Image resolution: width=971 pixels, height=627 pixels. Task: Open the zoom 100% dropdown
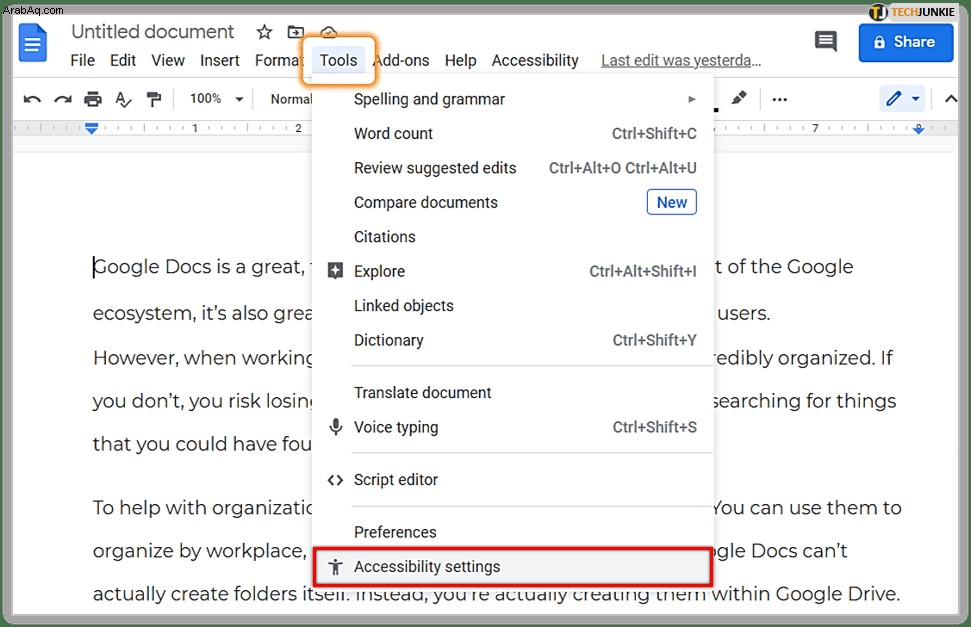click(216, 99)
